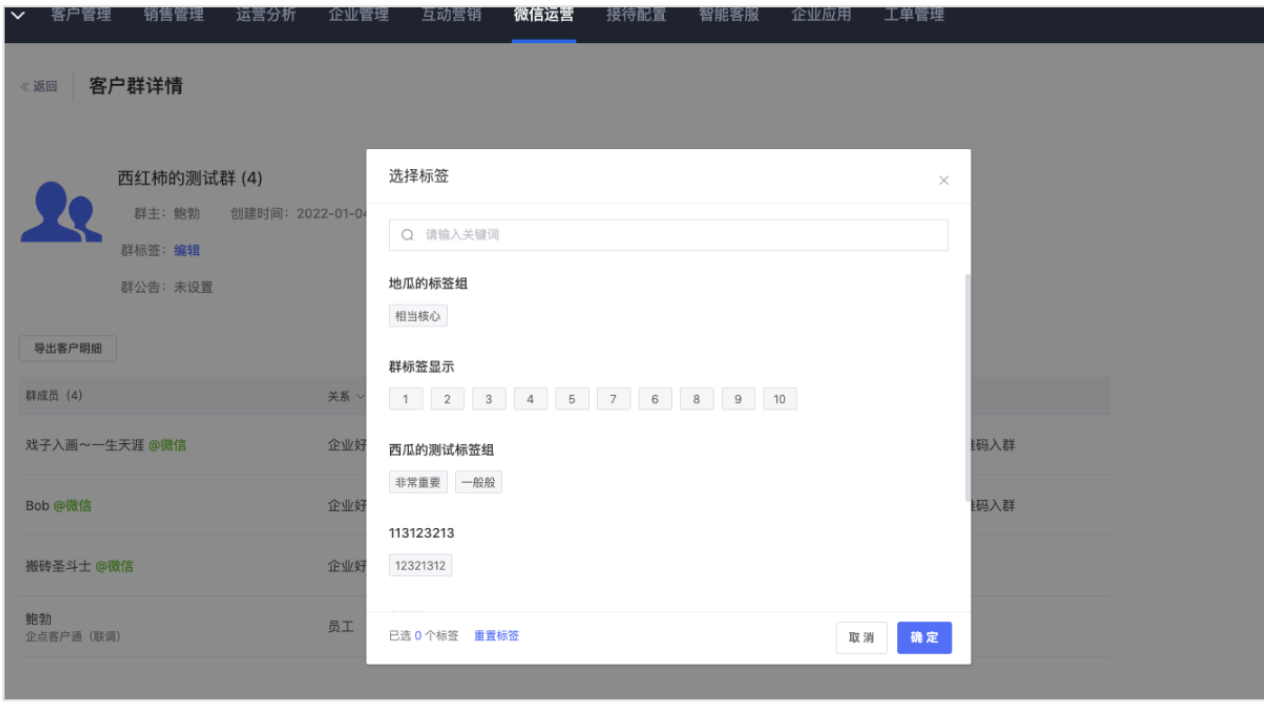
Task: Open 接待配置 menu
Action: coord(636,15)
